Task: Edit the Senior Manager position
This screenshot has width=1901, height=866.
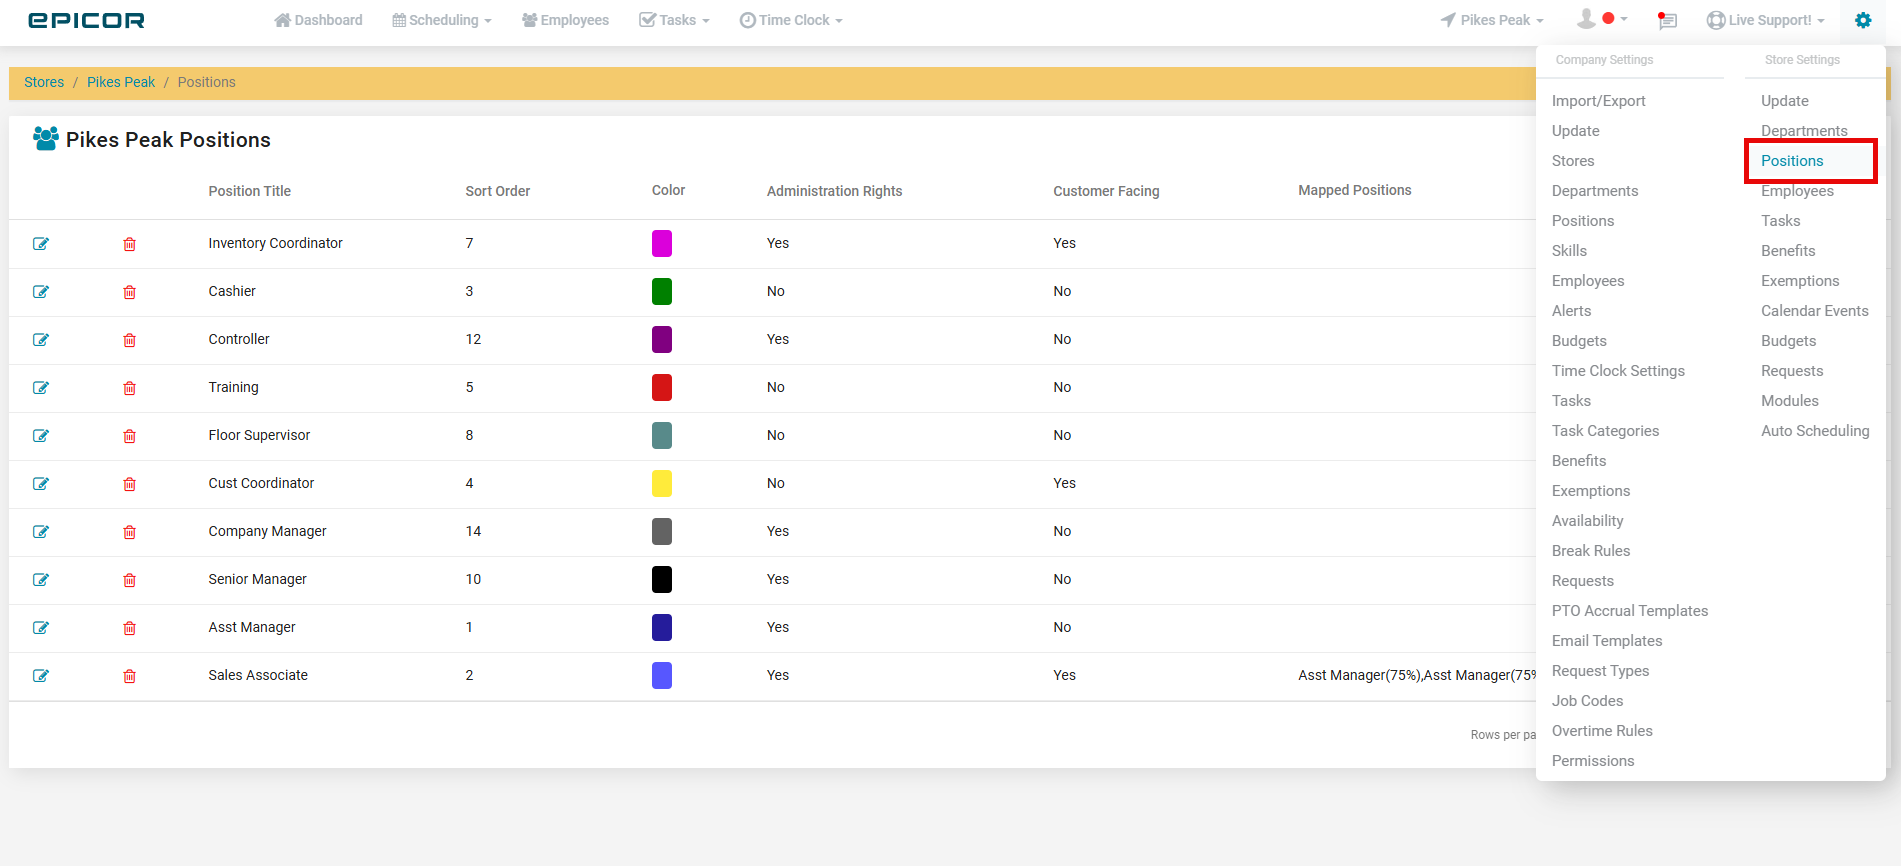Action: point(41,580)
